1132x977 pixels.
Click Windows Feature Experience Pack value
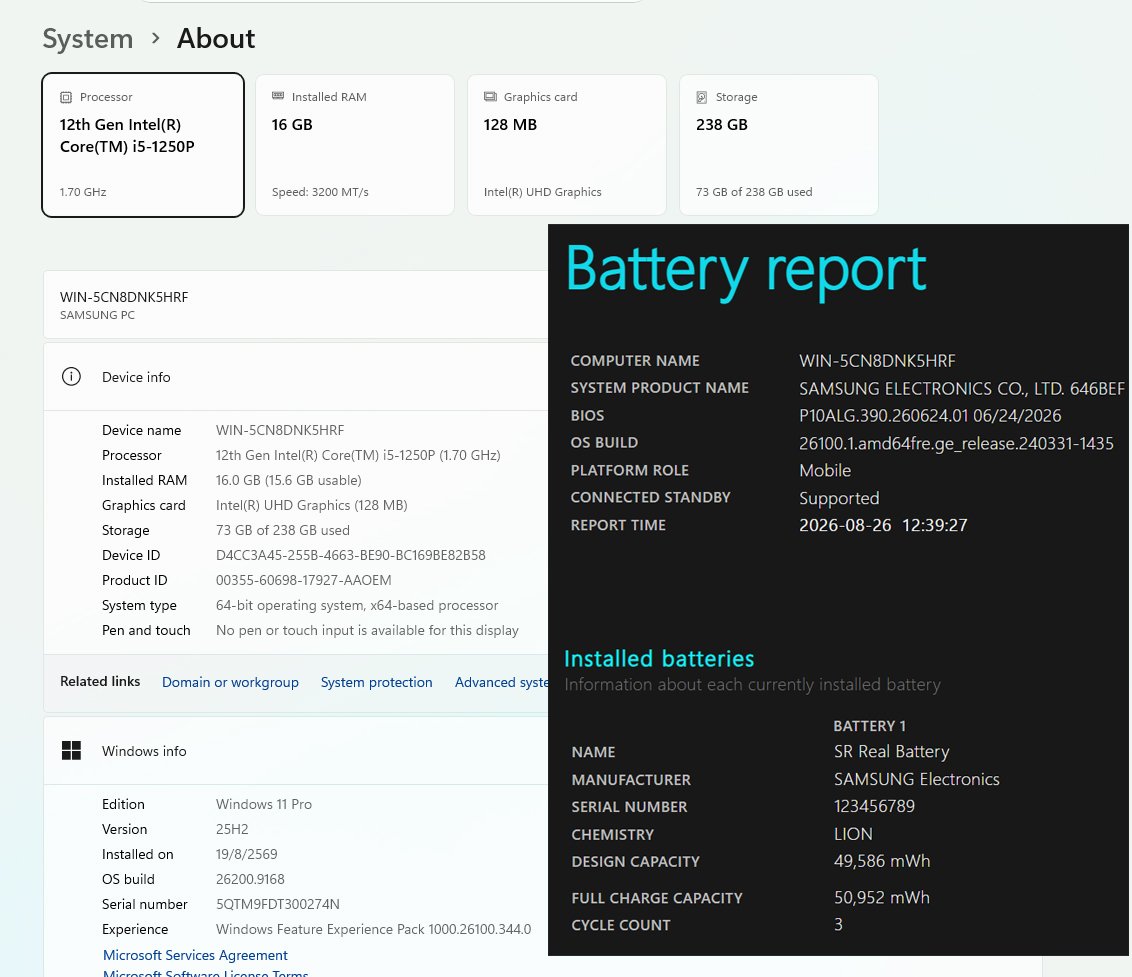pos(373,929)
